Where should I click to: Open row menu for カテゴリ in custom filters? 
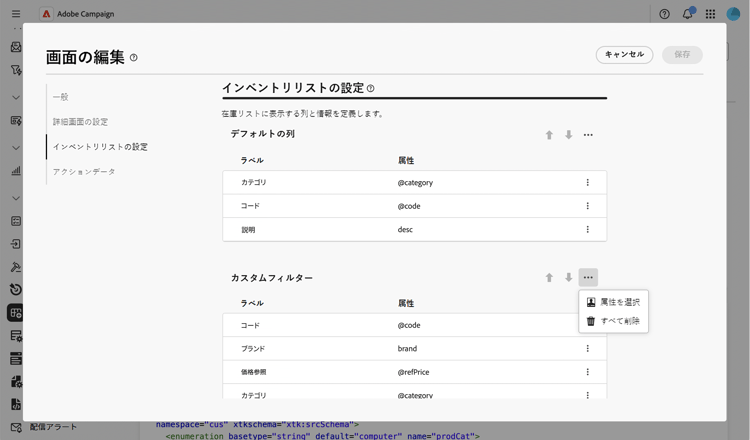tap(587, 395)
